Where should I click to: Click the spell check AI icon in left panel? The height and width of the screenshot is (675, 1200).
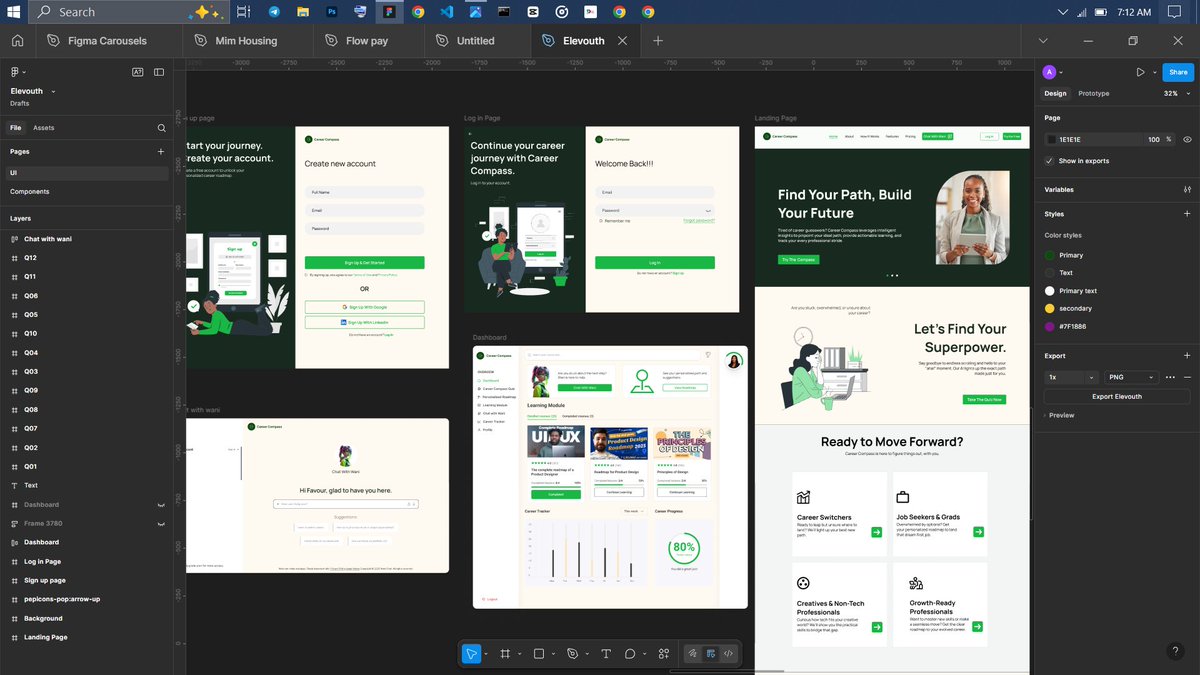point(137,72)
